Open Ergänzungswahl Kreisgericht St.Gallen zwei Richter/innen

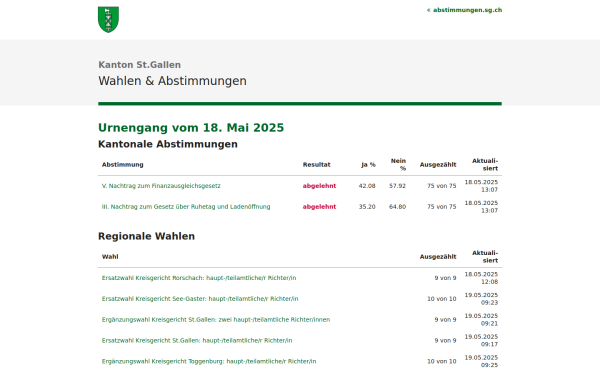pos(216,320)
